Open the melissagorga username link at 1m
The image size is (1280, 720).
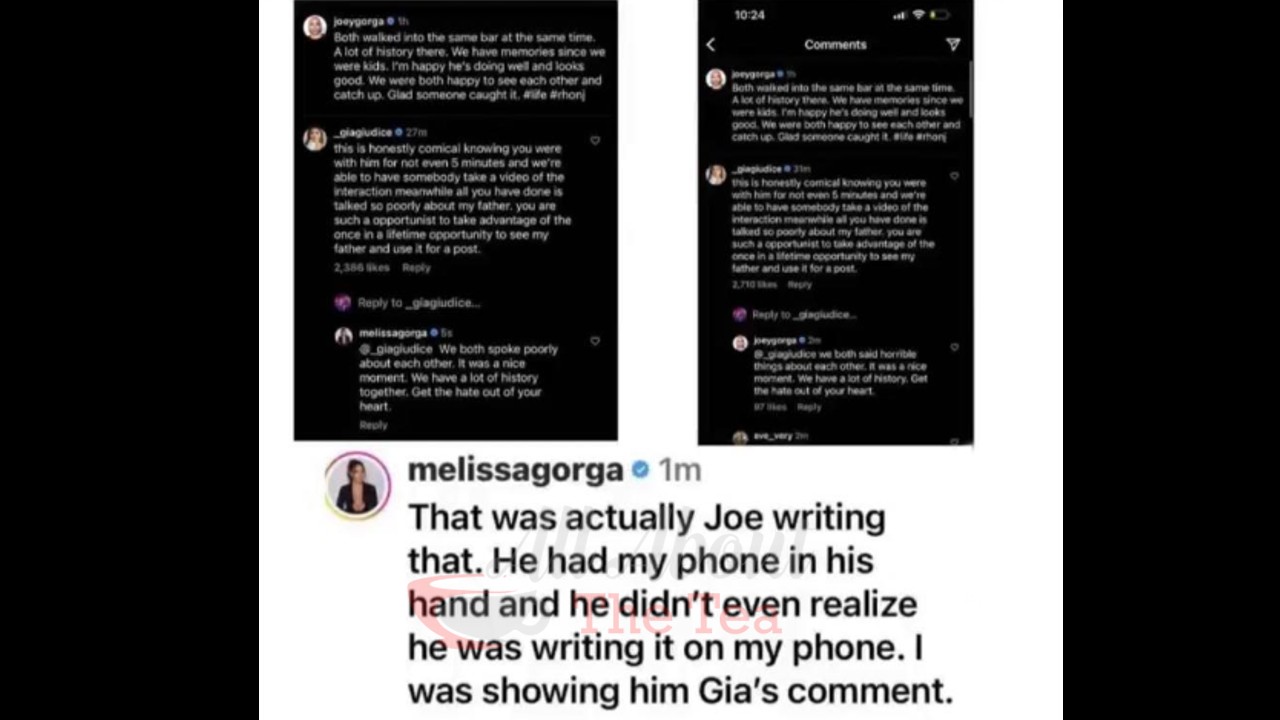coord(515,470)
